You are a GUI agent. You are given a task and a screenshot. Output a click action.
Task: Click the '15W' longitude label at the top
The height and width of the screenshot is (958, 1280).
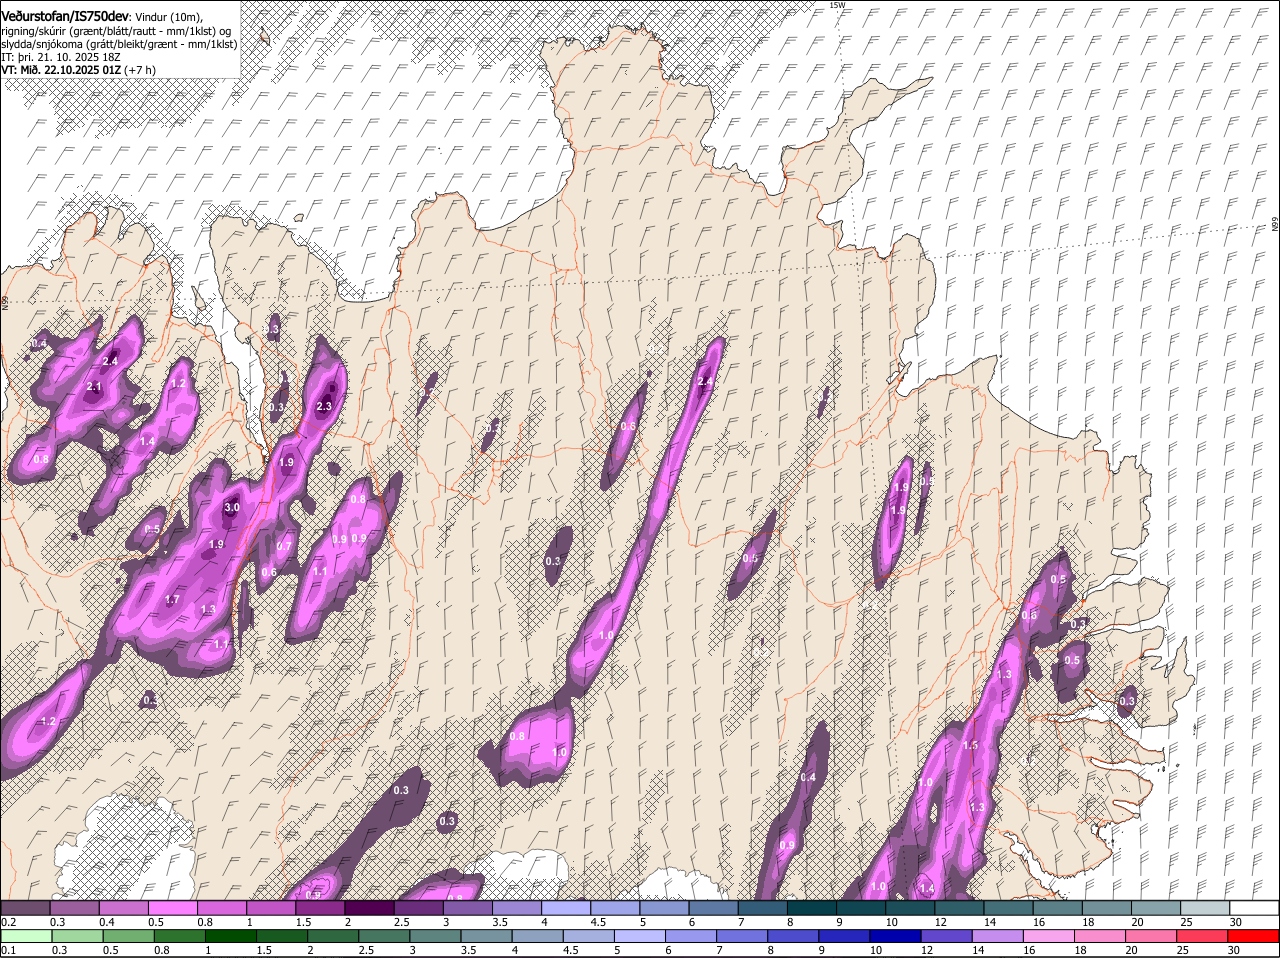coord(837,5)
